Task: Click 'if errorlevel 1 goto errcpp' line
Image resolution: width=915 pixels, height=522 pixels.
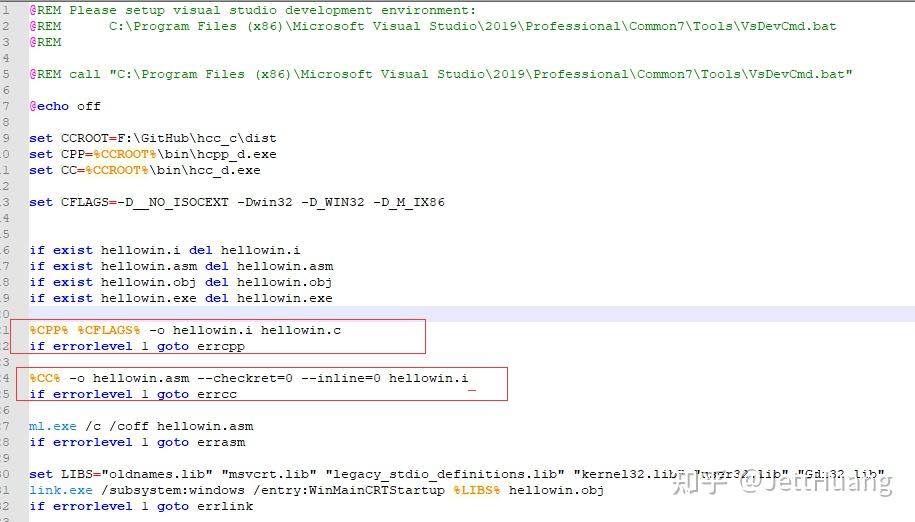Action: click(x=137, y=346)
